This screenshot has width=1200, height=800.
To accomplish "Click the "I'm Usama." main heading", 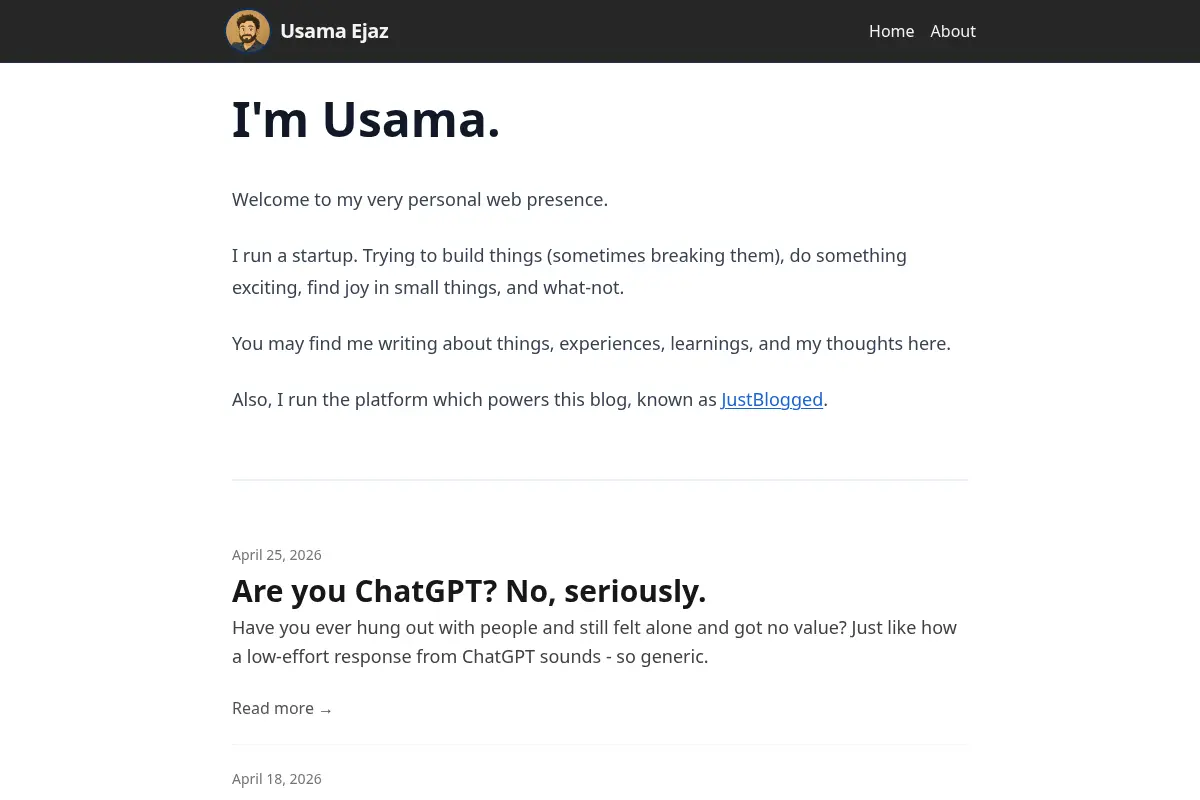I will [x=366, y=120].
